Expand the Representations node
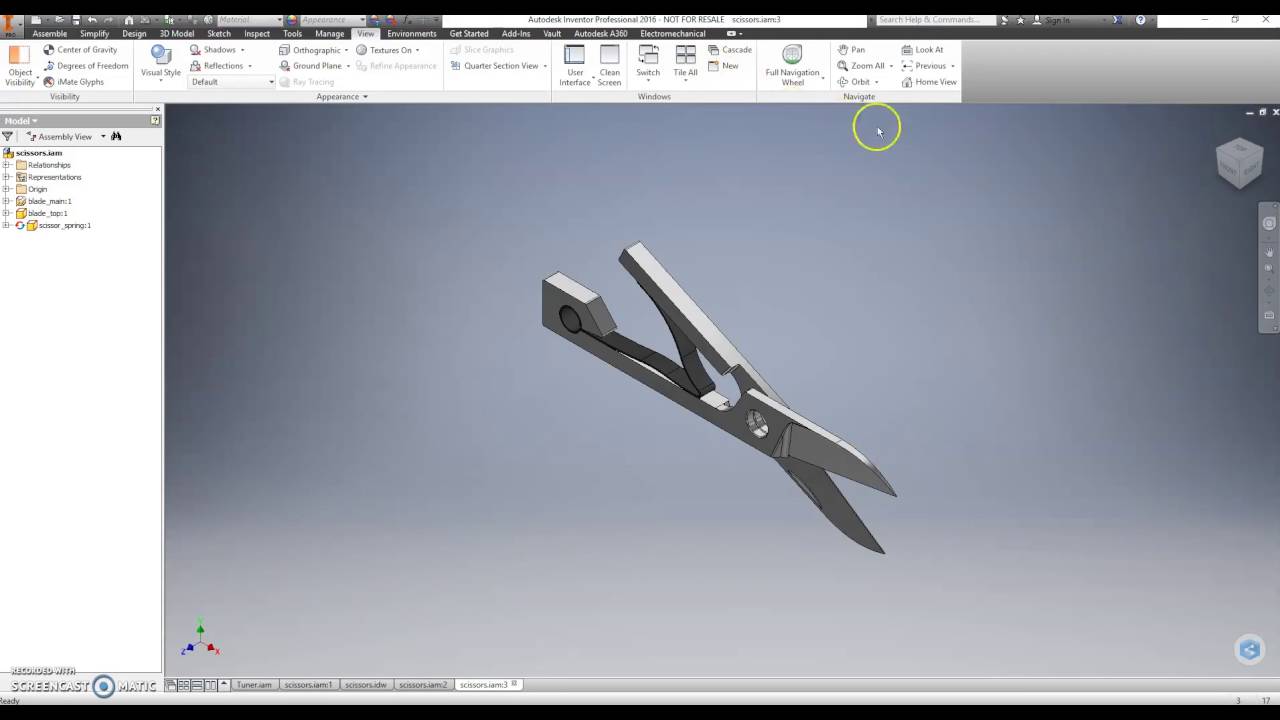The image size is (1280, 720). point(7,177)
